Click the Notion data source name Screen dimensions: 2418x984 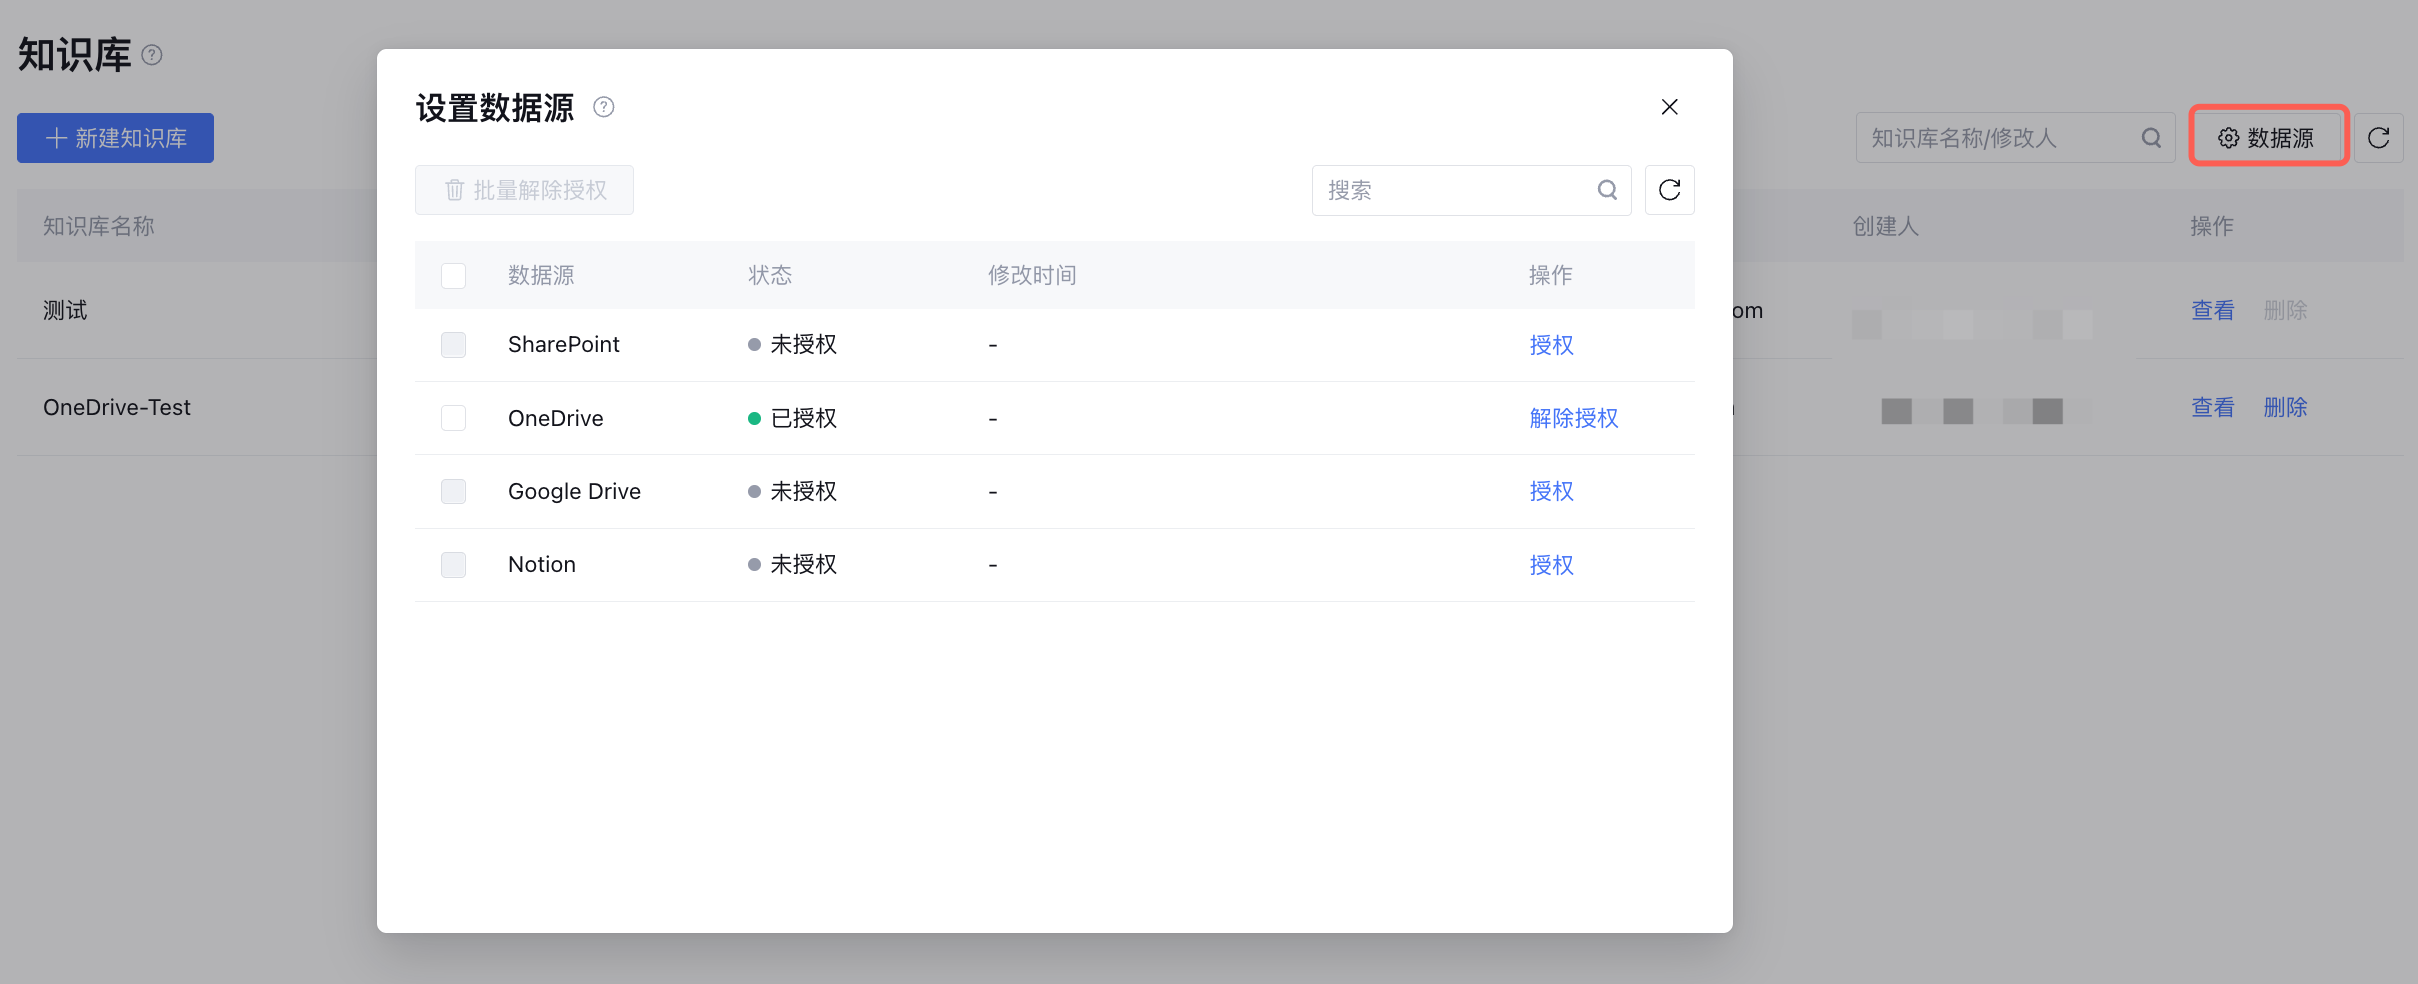[542, 565]
